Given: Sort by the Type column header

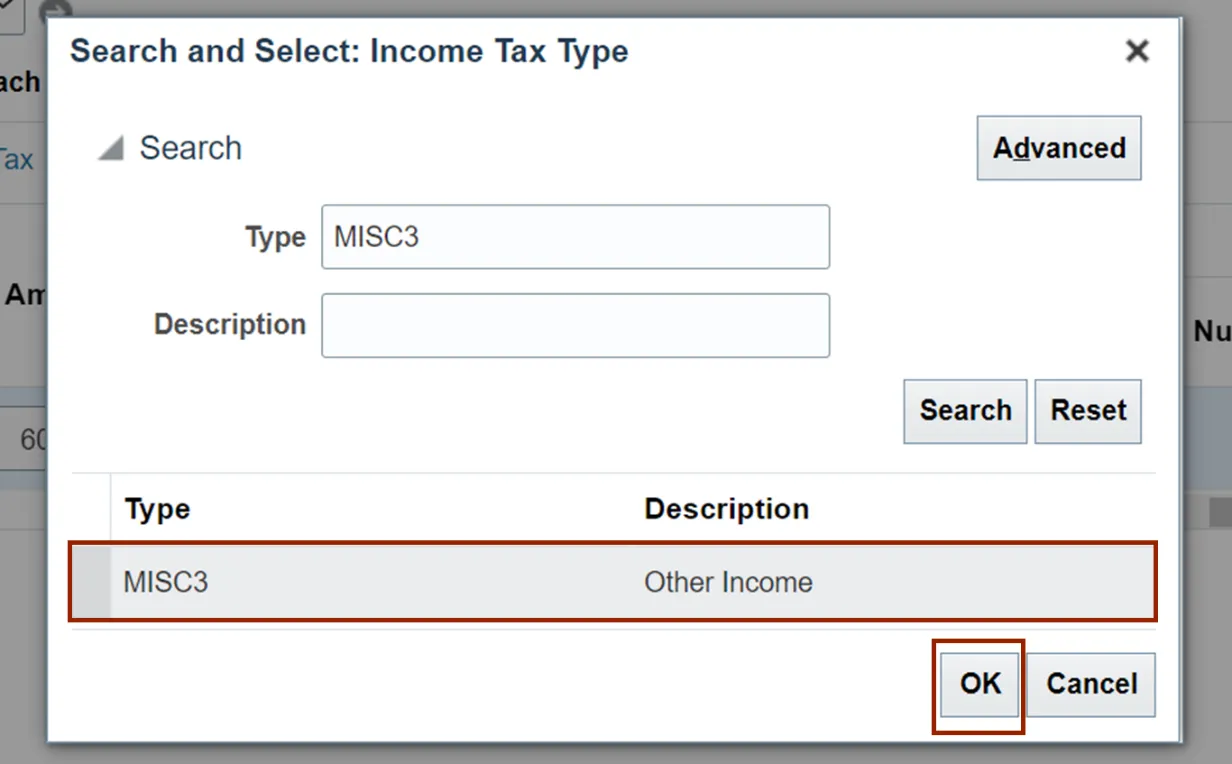Looking at the screenshot, I should 157,509.
